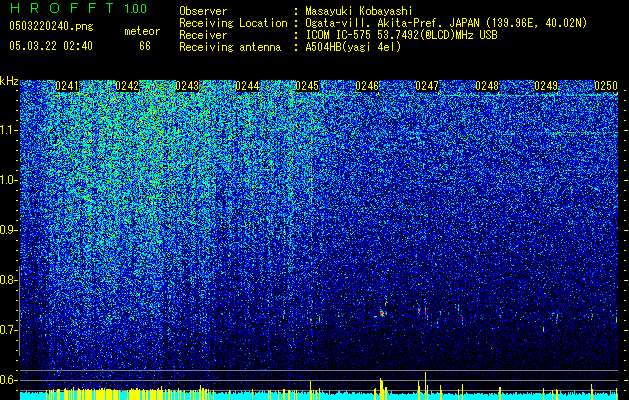Click time marker 0249 on spectrogram
The height and width of the screenshot is (400, 629).
pyautogui.click(x=546, y=86)
